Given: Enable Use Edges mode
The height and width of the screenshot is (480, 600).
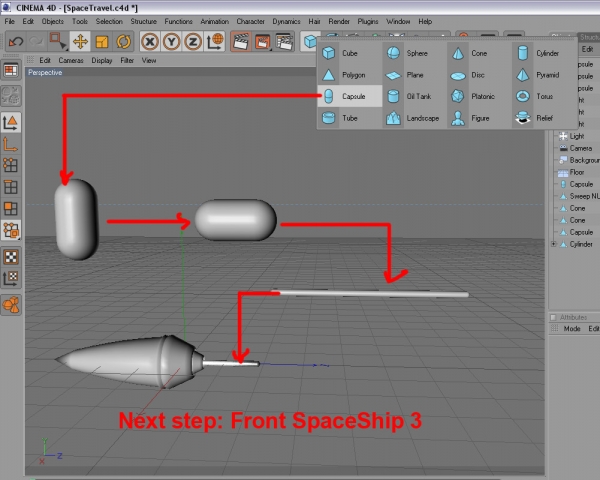Looking at the screenshot, I should [x=11, y=187].
